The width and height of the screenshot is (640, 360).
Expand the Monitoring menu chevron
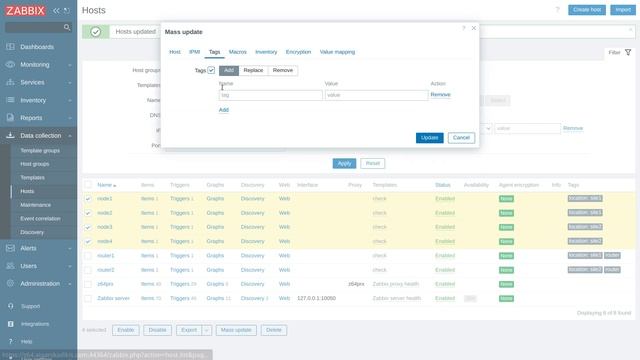pos(70,65)
